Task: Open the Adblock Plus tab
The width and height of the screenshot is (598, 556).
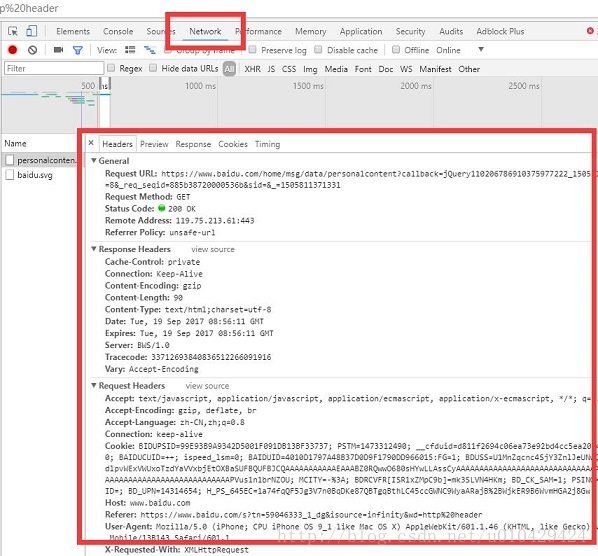Action: (500, 31)
